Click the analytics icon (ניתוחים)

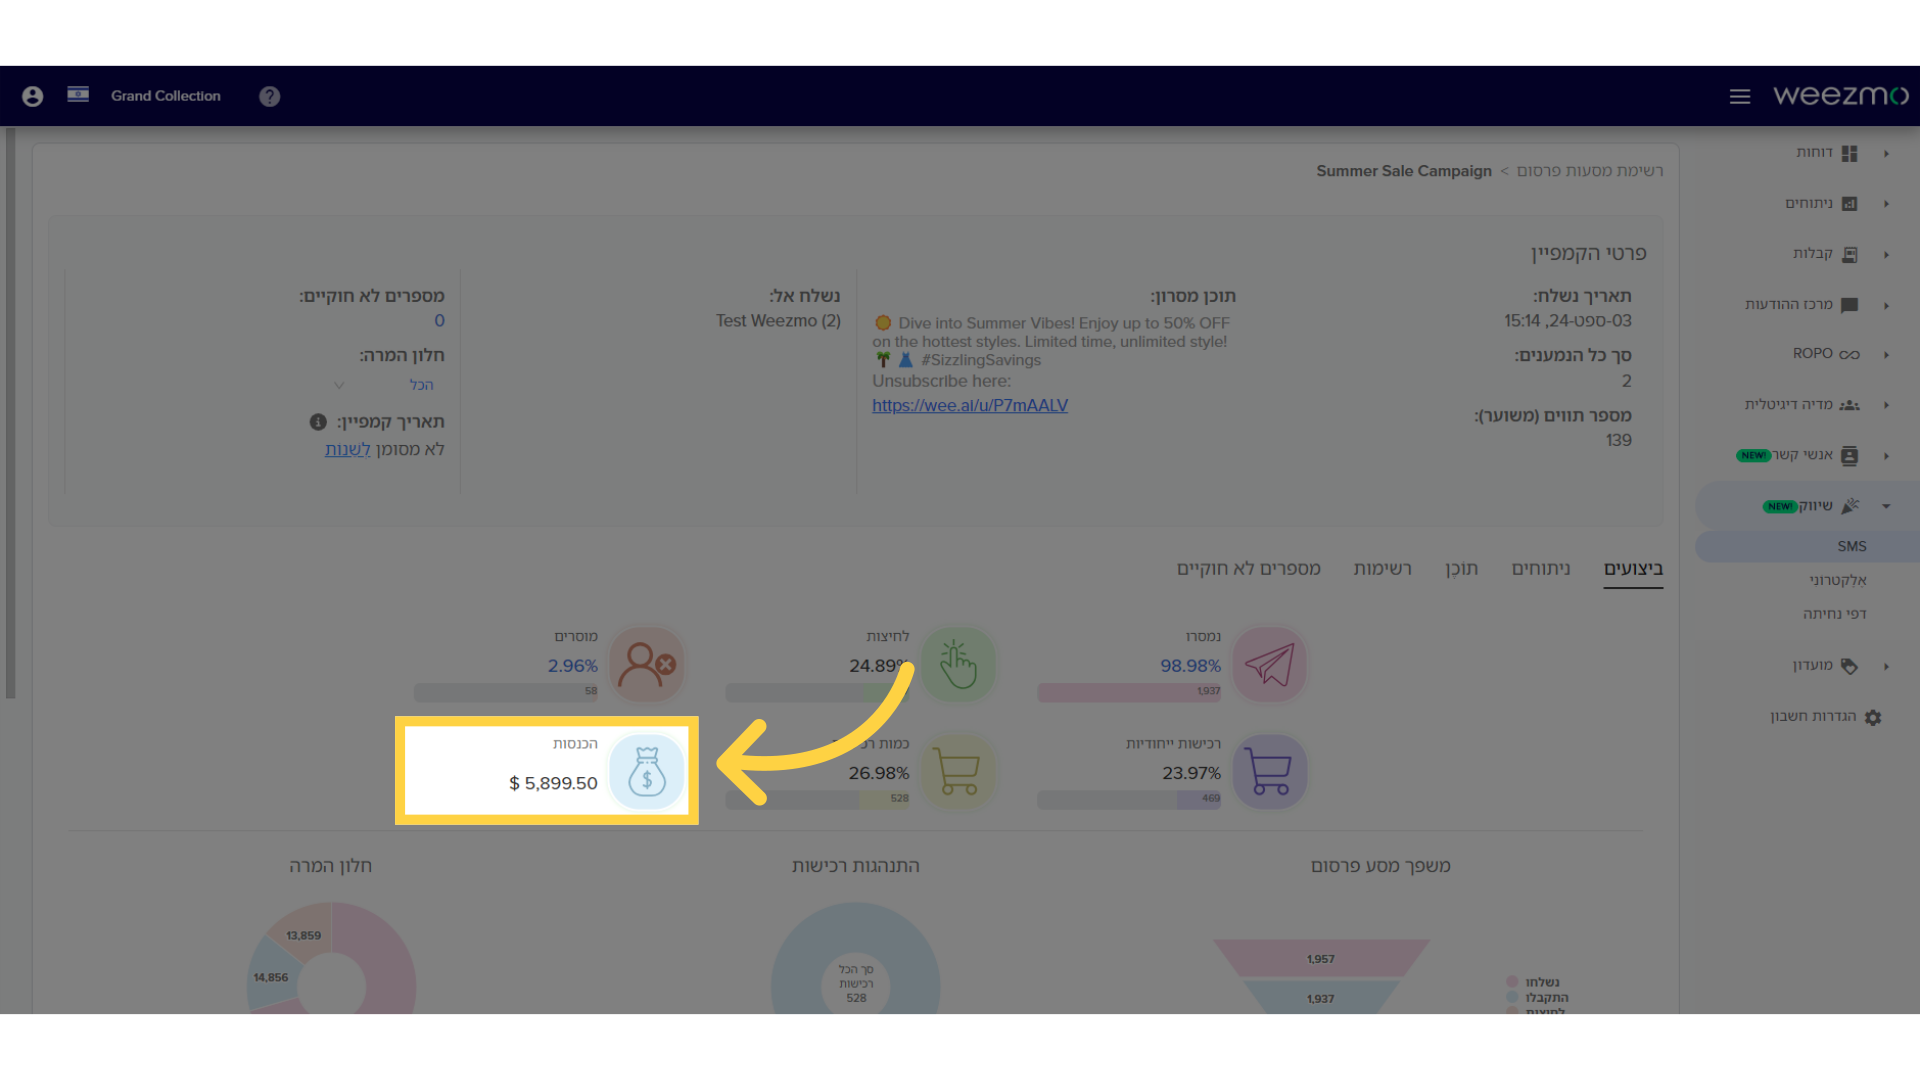pos(1849,204)
